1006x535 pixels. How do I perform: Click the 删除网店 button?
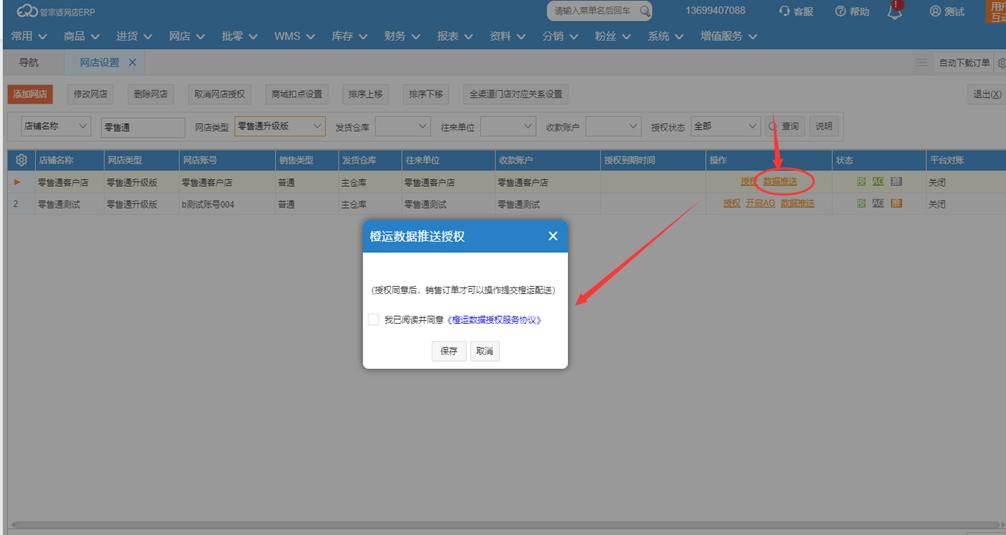pos(151,94)
